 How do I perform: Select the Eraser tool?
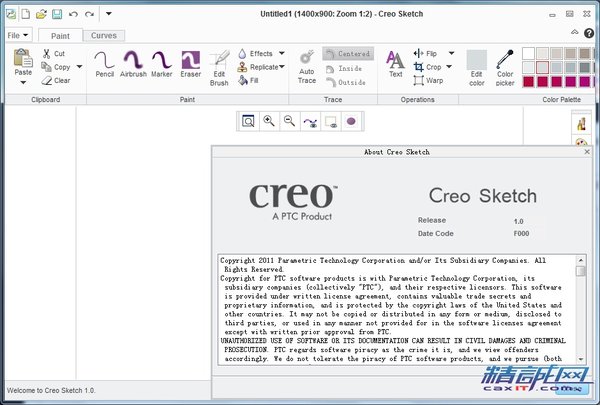pos(191,64)
